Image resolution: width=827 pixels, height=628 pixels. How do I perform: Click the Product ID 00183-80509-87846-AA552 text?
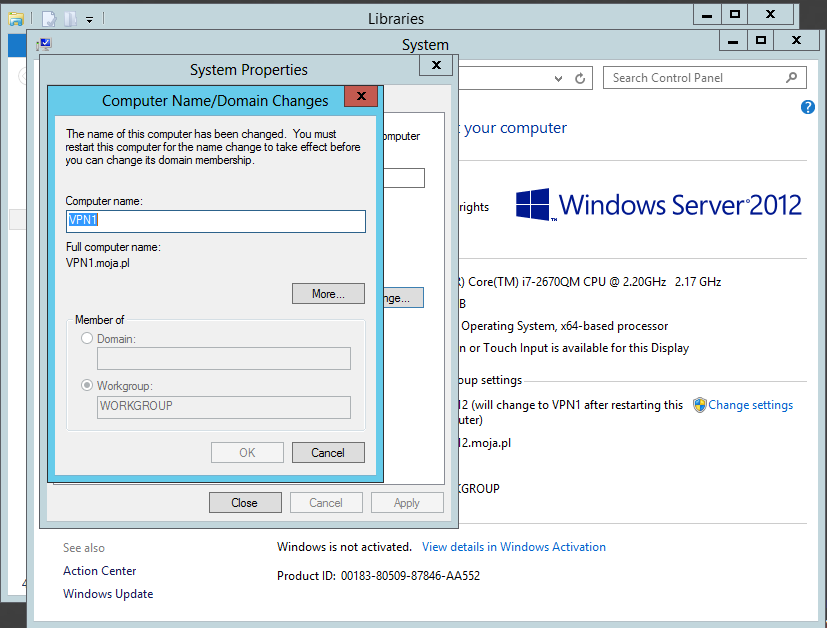(x=379, y=576)
